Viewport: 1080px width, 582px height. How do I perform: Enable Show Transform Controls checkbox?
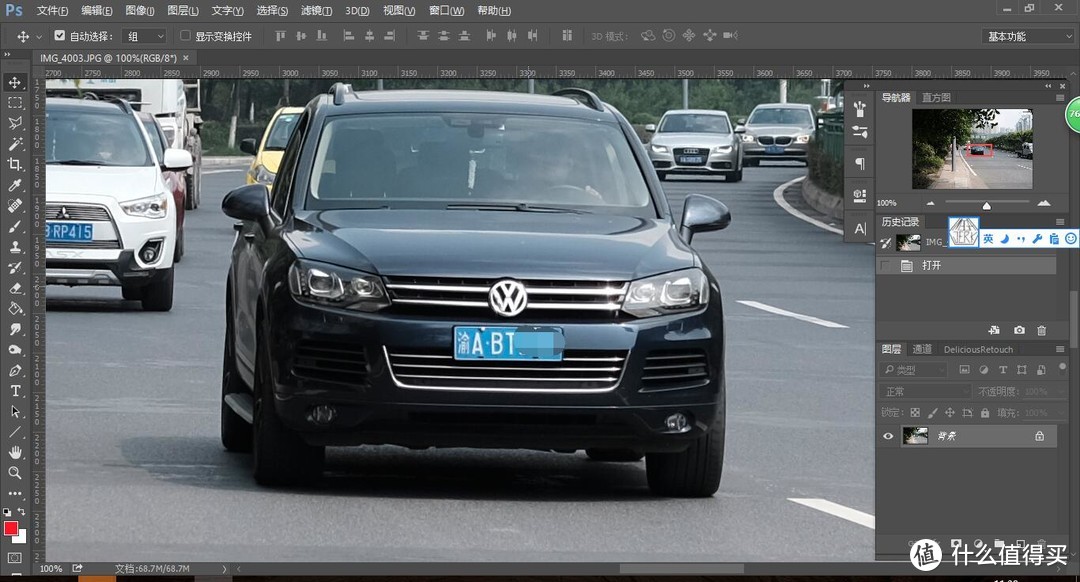pos(185,35)
